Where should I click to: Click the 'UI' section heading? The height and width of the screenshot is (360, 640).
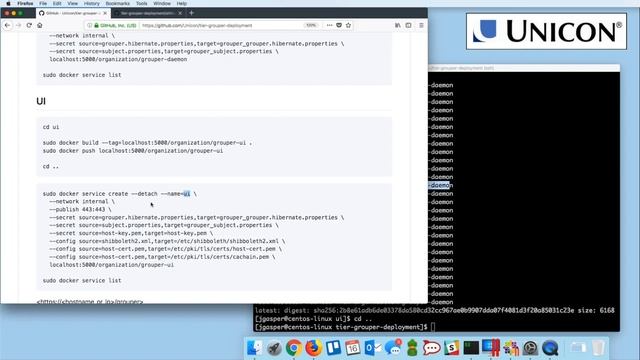tap(41, 101)
